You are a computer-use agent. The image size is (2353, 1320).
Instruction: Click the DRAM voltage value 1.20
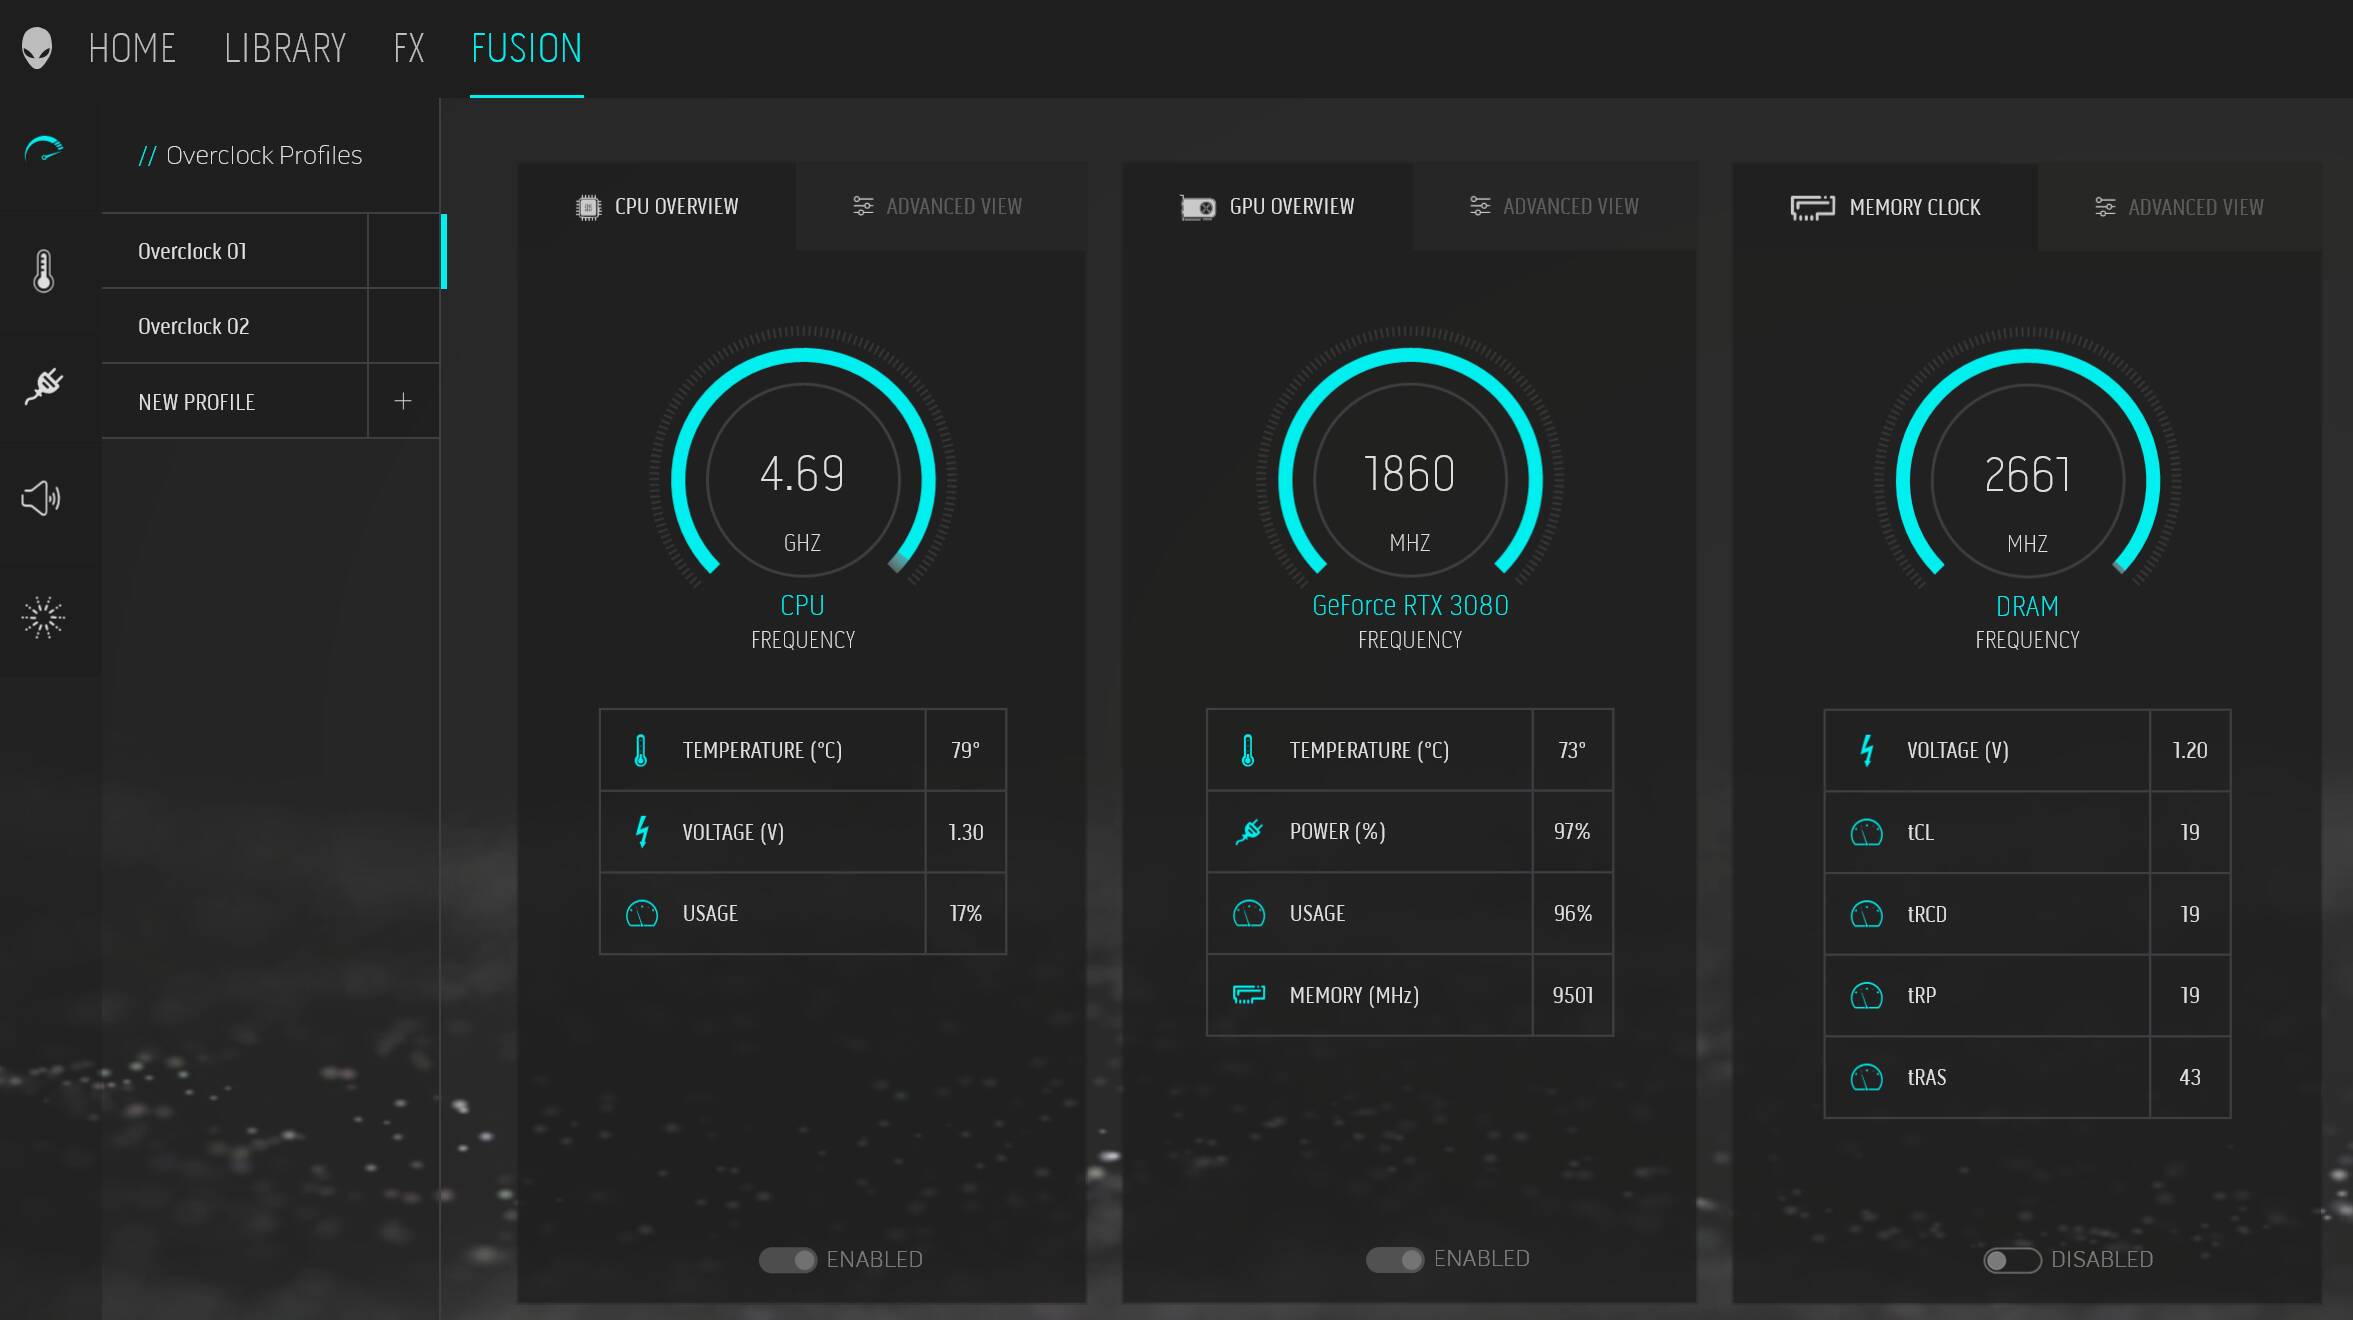coord(2189,750)
